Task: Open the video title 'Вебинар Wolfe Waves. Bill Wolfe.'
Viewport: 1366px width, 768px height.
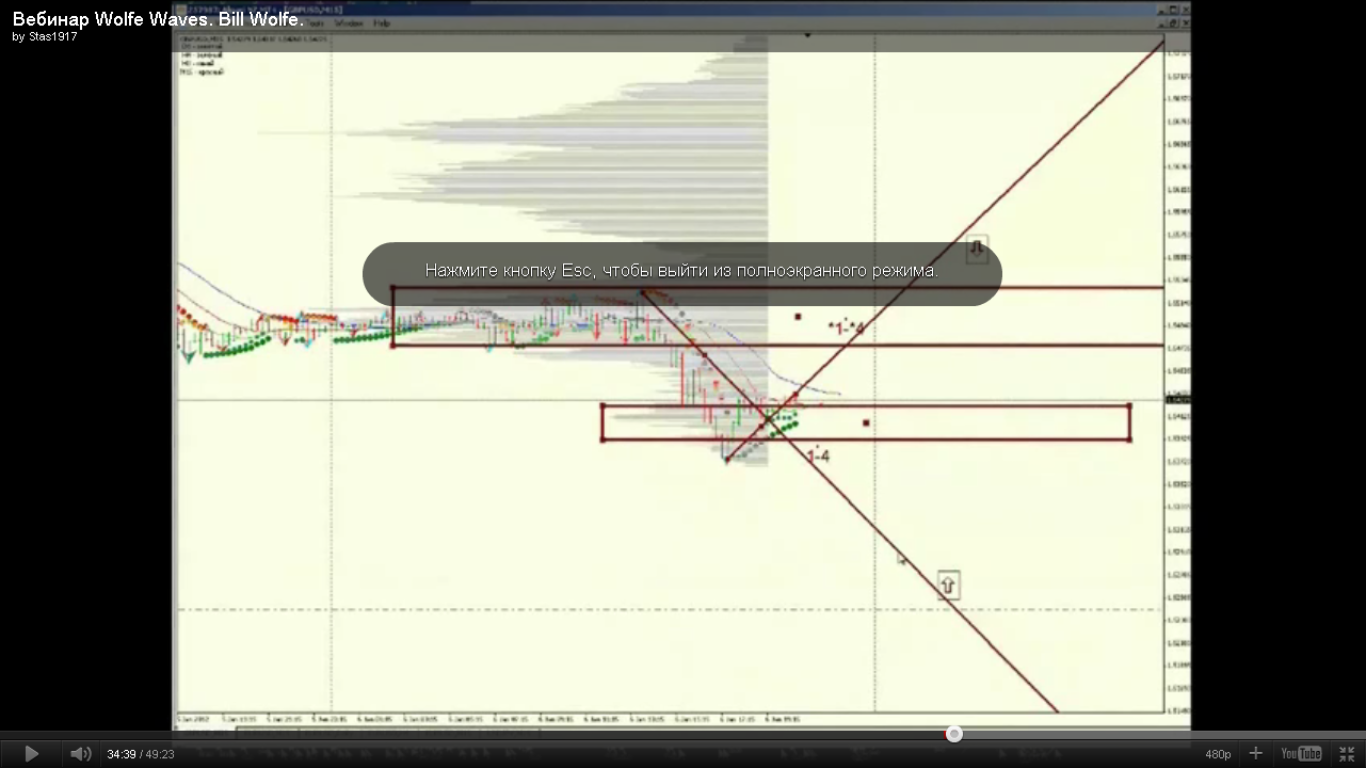Action: pos(158,19)
